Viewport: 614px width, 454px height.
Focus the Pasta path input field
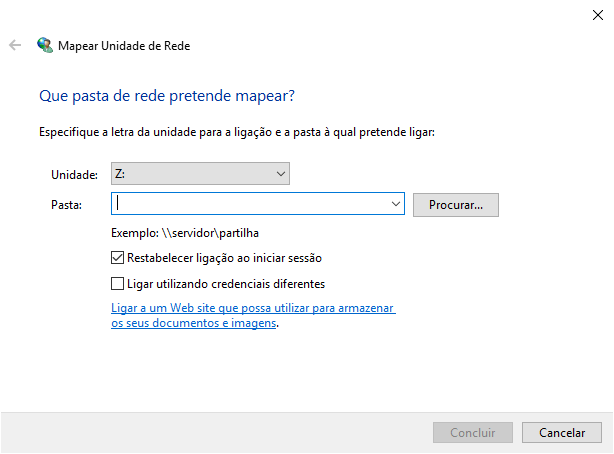click(250, 204)
